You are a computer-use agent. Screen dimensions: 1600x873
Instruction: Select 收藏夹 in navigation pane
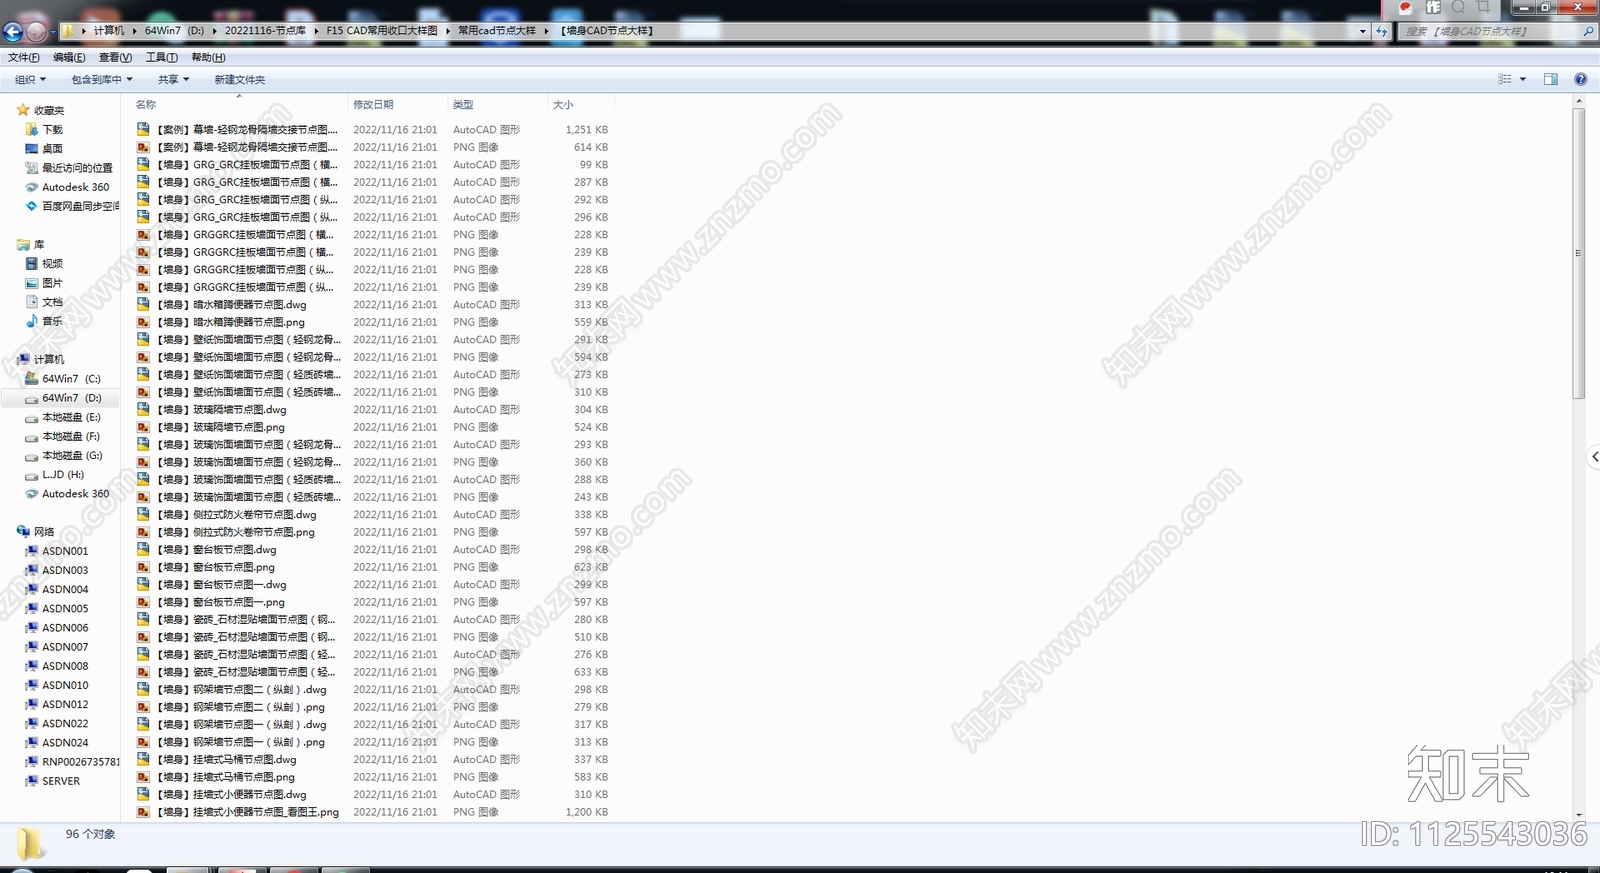tap(49, 110)
